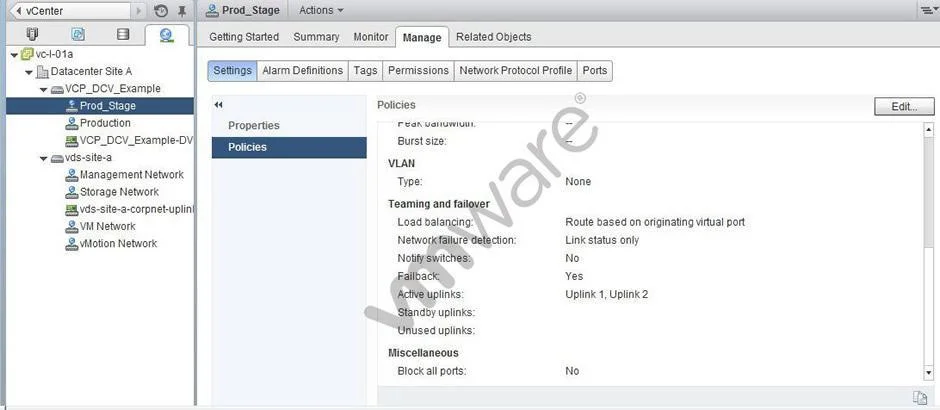Open the Actions dropdown menu
The height and width of the screenshot is (410, 940).
coord(321,10)
